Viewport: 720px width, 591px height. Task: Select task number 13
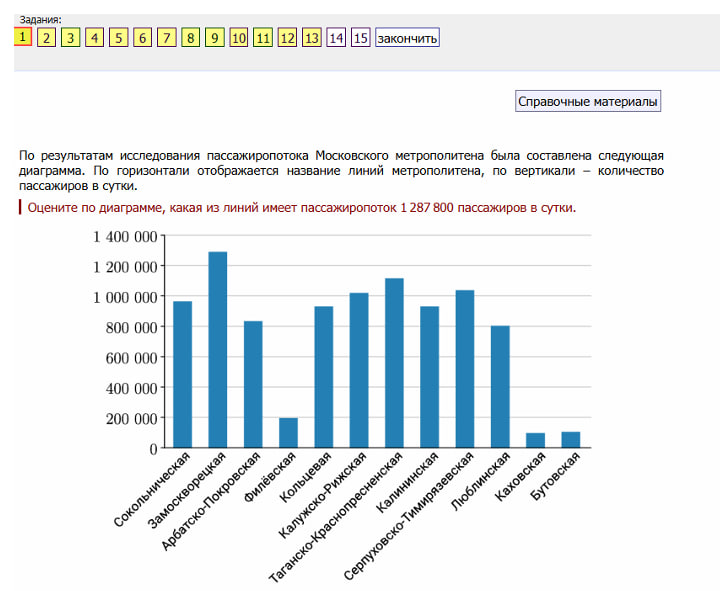click(312, 38)
